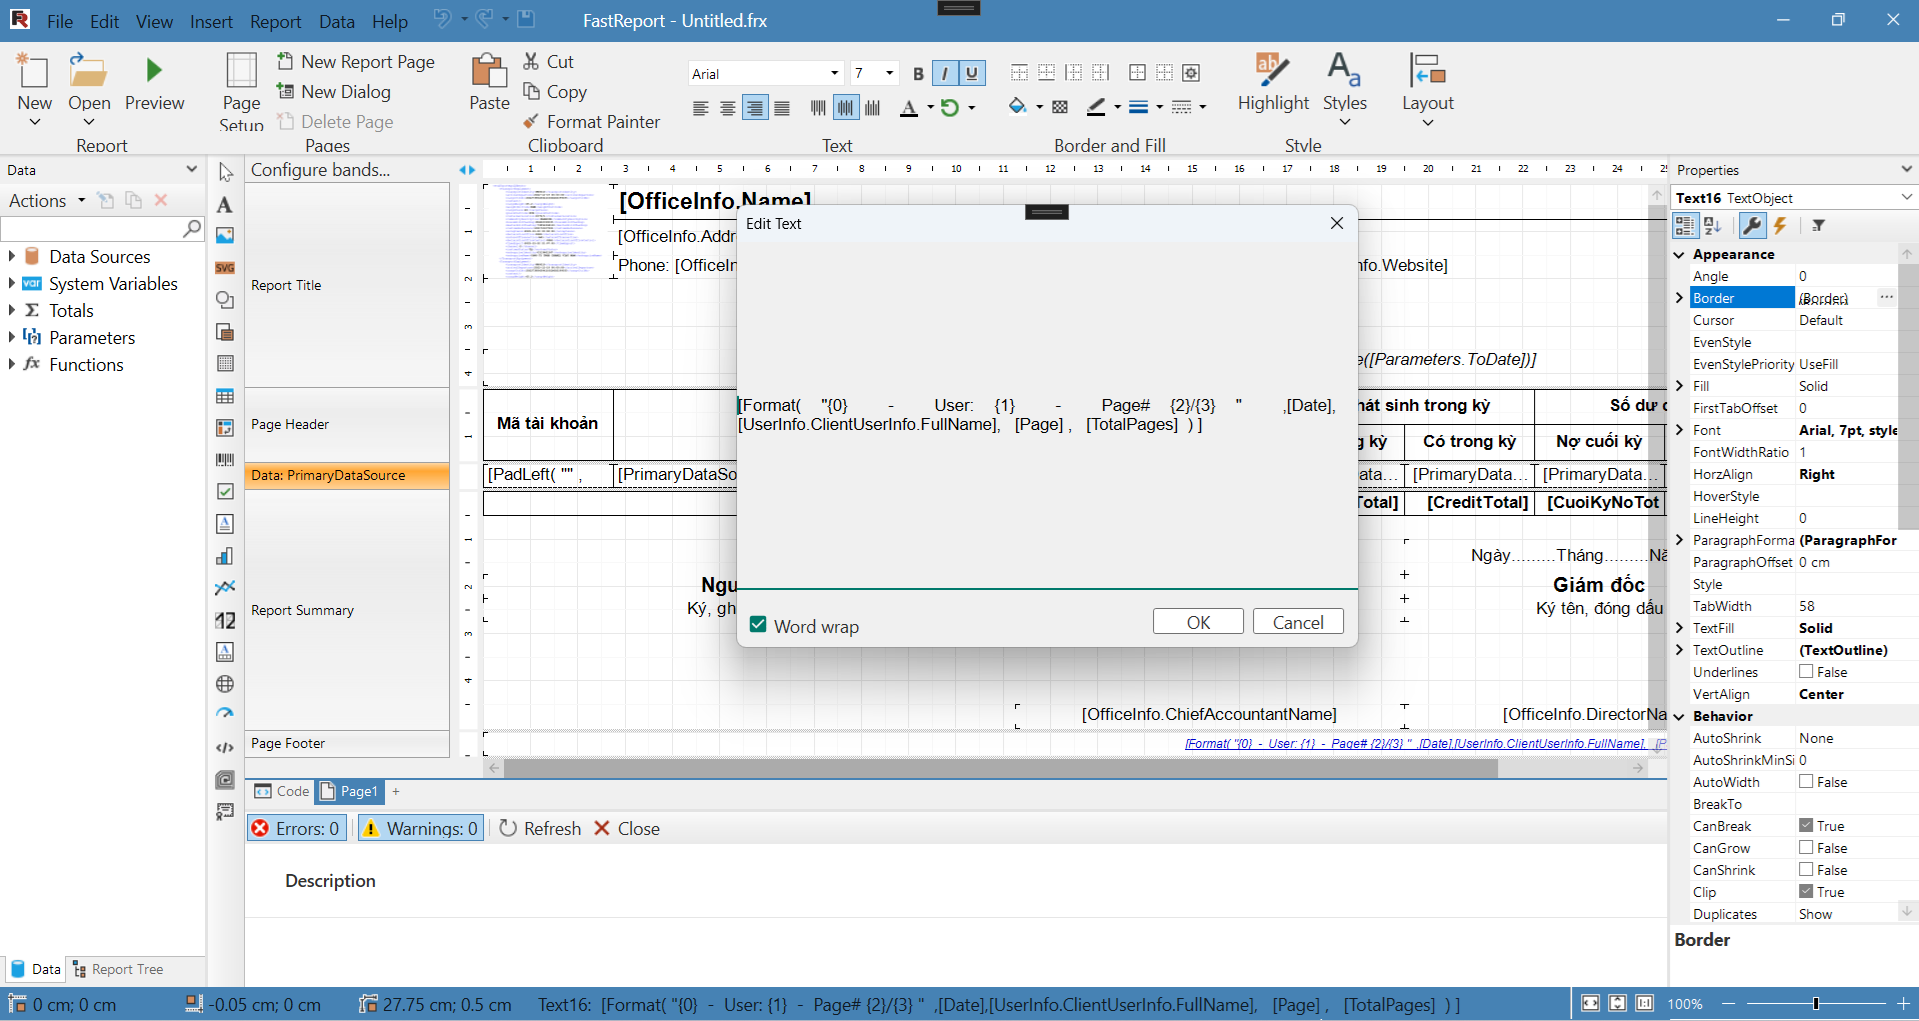Click the Page Setup icon

(x=241, y=71)
